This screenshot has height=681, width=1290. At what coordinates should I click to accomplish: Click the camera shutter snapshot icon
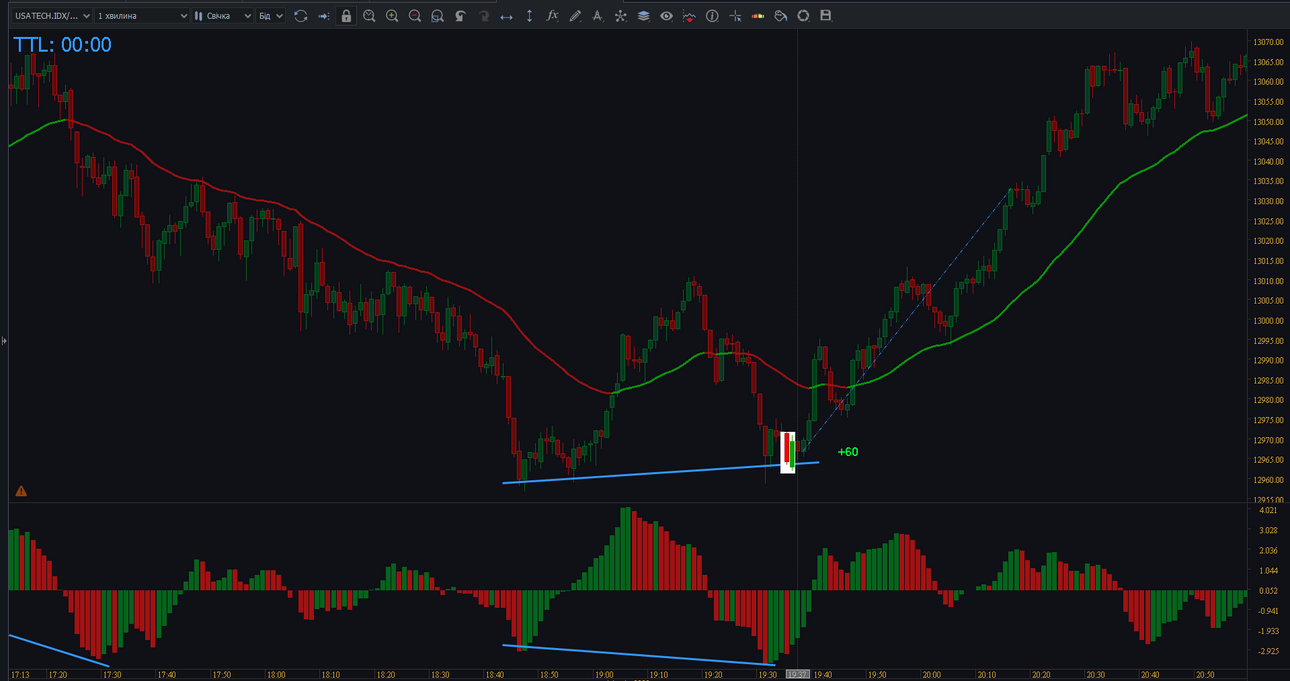tap(803, 16)
